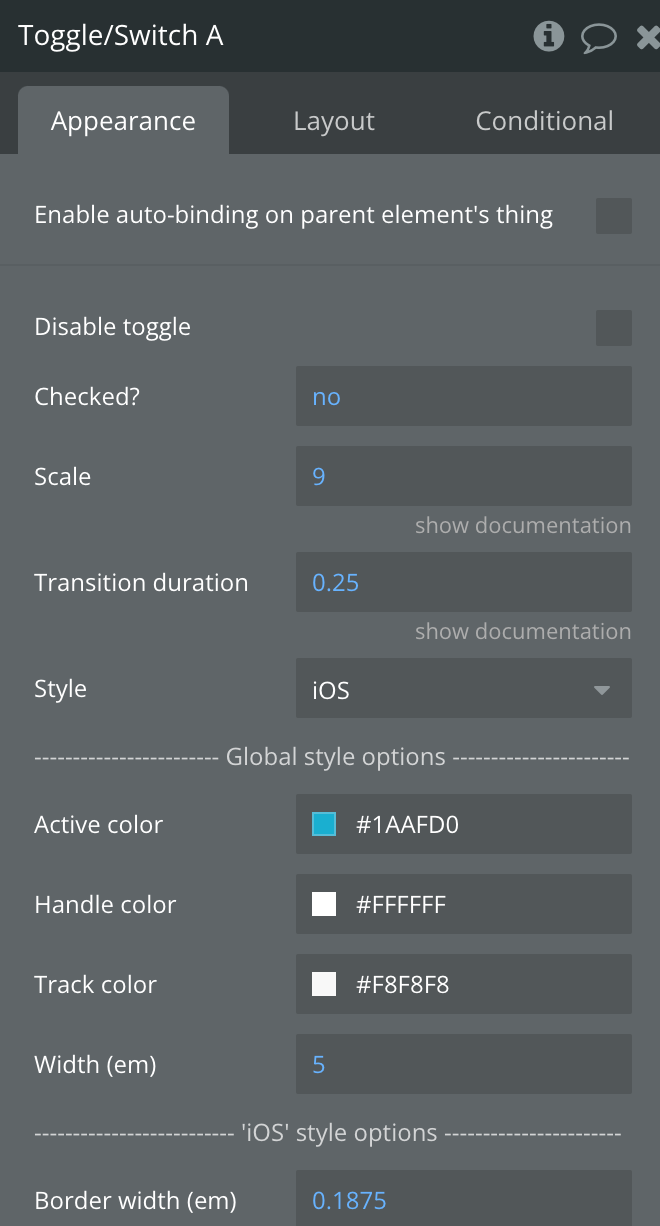
Task: Edit the Transition duration field
Action: click(464, 582)
